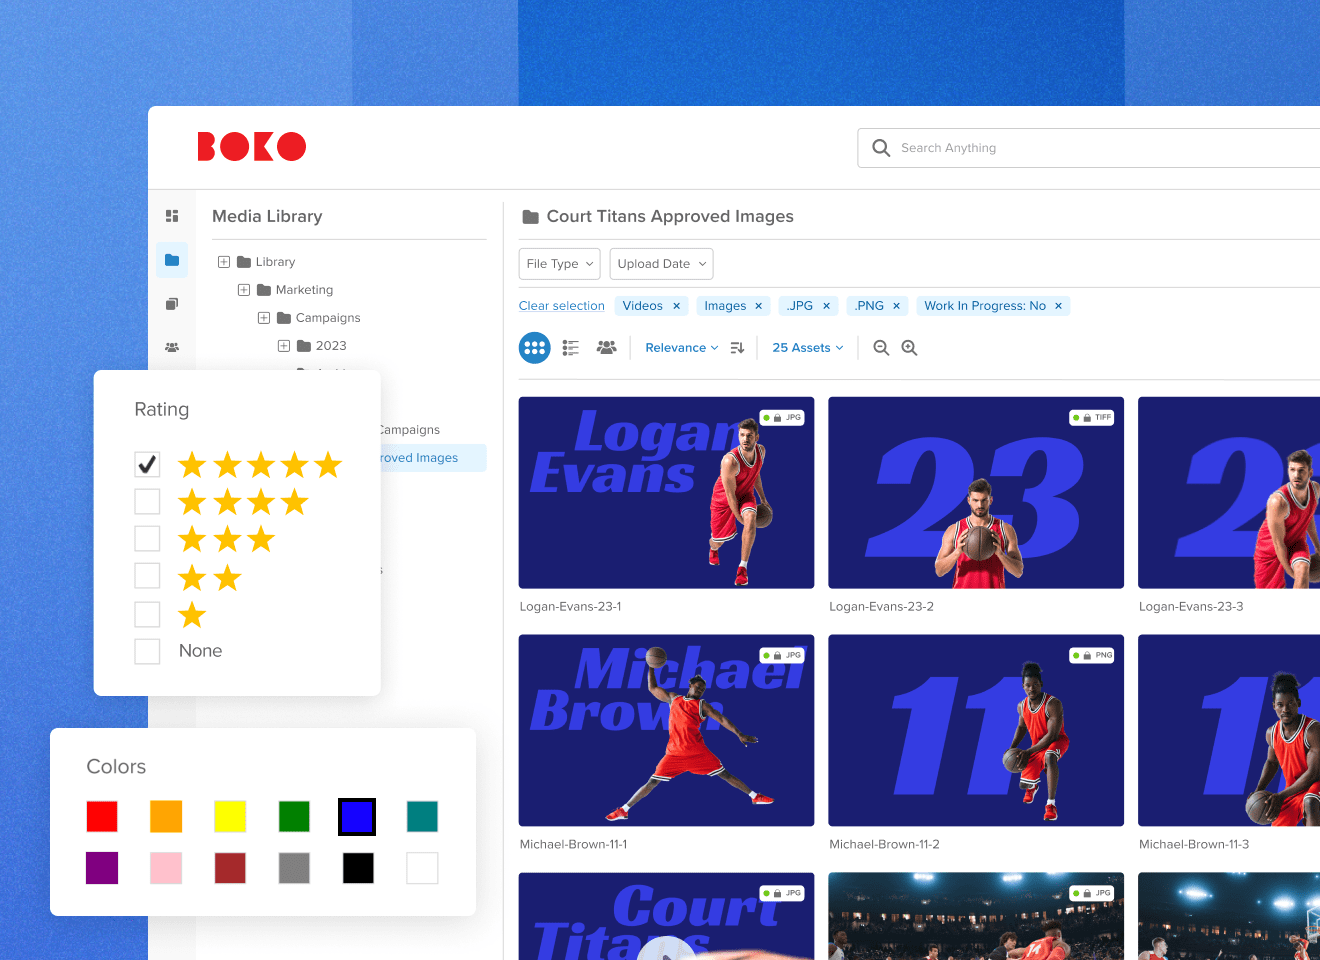Click the folder icon beside Court Titans Approved Images
1320x960 pixels.
531,217
